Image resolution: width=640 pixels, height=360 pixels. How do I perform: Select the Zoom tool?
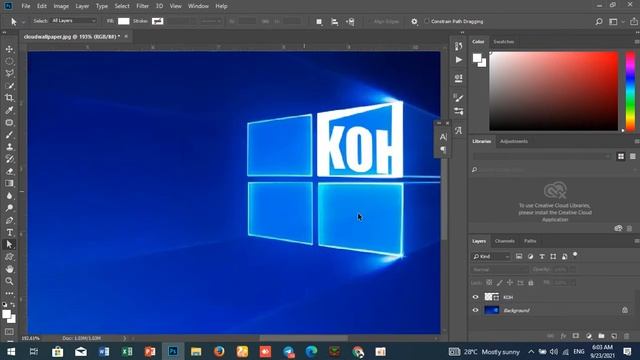(x=9, y=281)
